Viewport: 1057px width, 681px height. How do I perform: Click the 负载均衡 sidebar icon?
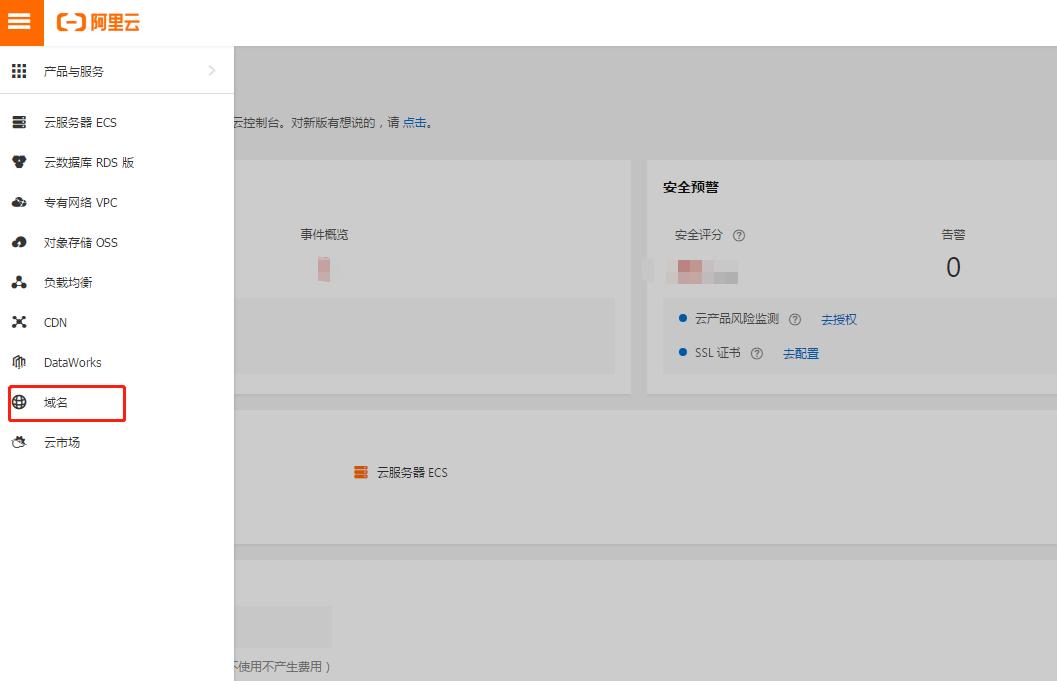18,282
